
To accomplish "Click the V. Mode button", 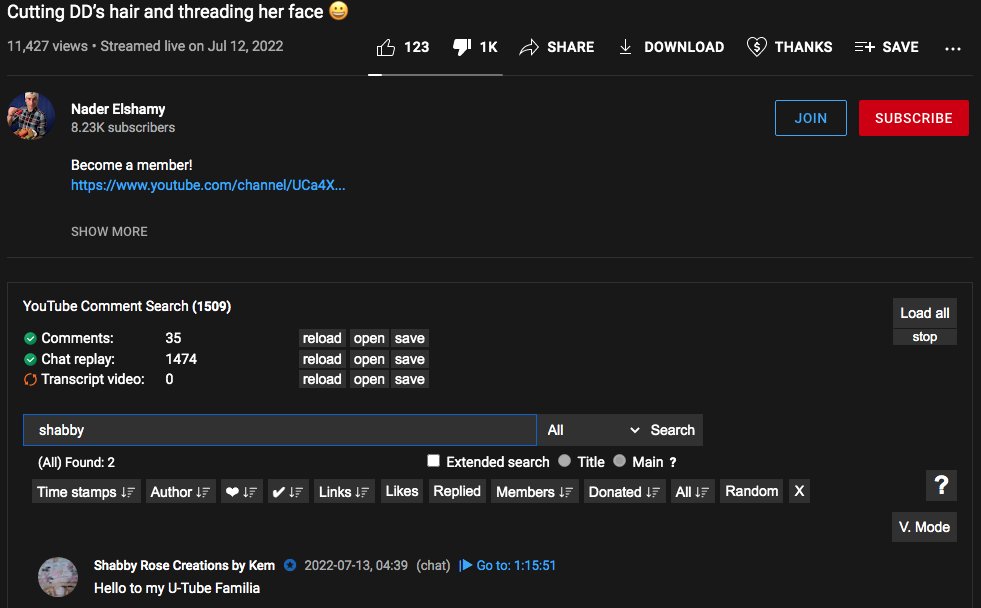I will pyautogui.click(x=924, y=527).
